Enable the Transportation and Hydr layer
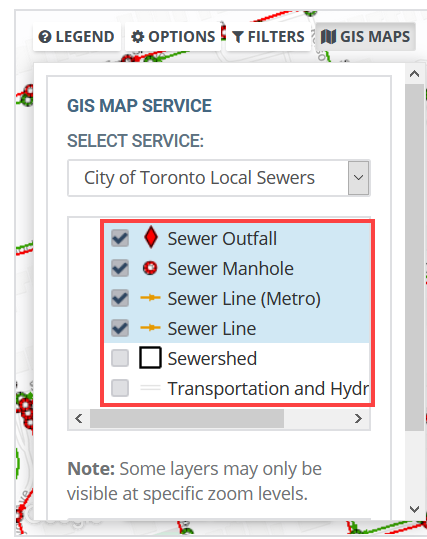 coord(120,388)
